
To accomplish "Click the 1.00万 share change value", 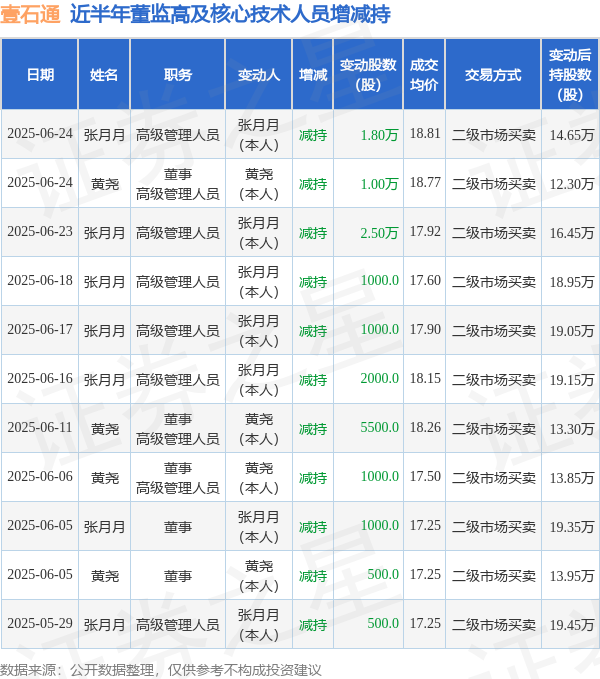I will [x=379, y=184].
